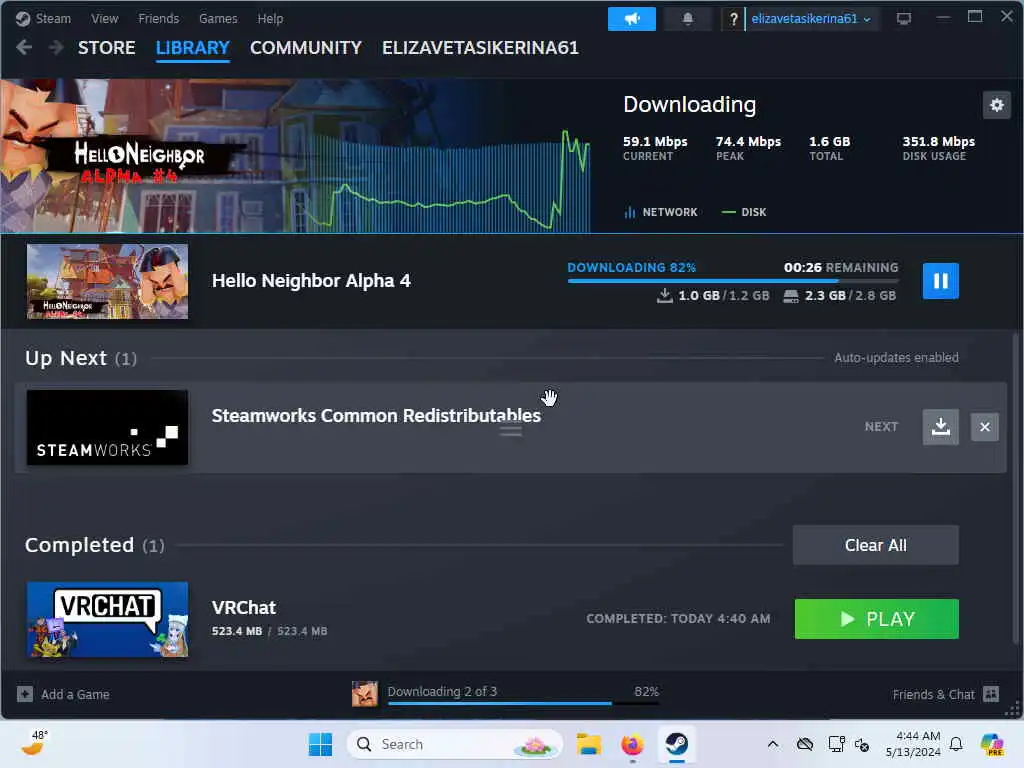Toggle the DISK graph legend

[744, 212]
